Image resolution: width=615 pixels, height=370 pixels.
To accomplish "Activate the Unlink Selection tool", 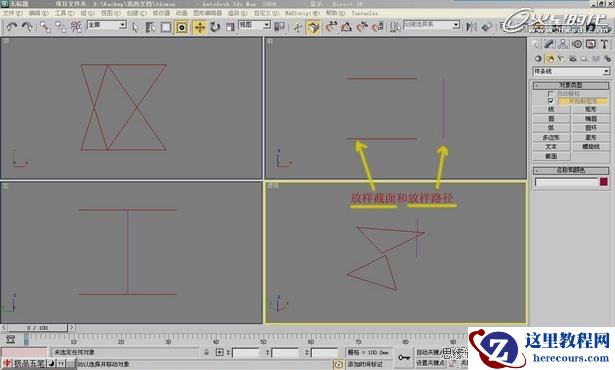I will pos(60,27).
